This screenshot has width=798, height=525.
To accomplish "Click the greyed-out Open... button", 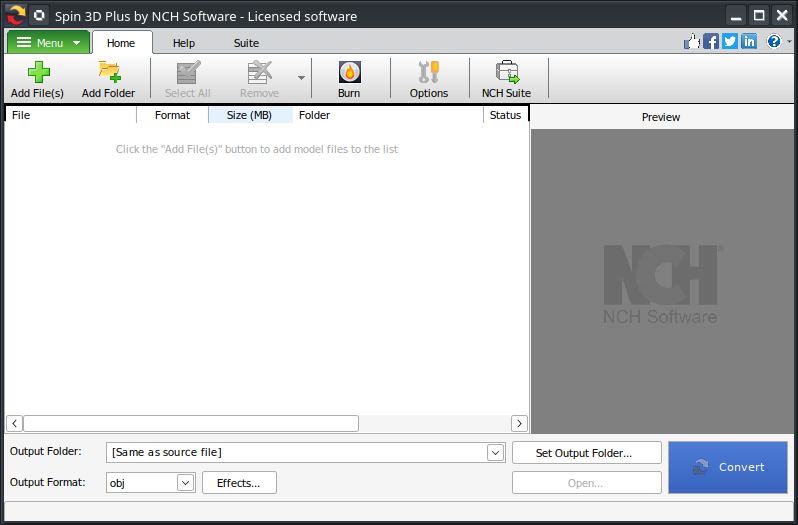I will [x=587, y=483].
